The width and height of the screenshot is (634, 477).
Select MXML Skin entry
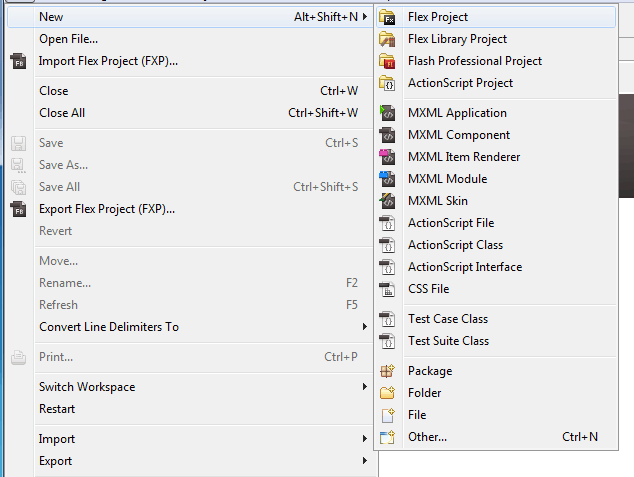pos(496,201)
